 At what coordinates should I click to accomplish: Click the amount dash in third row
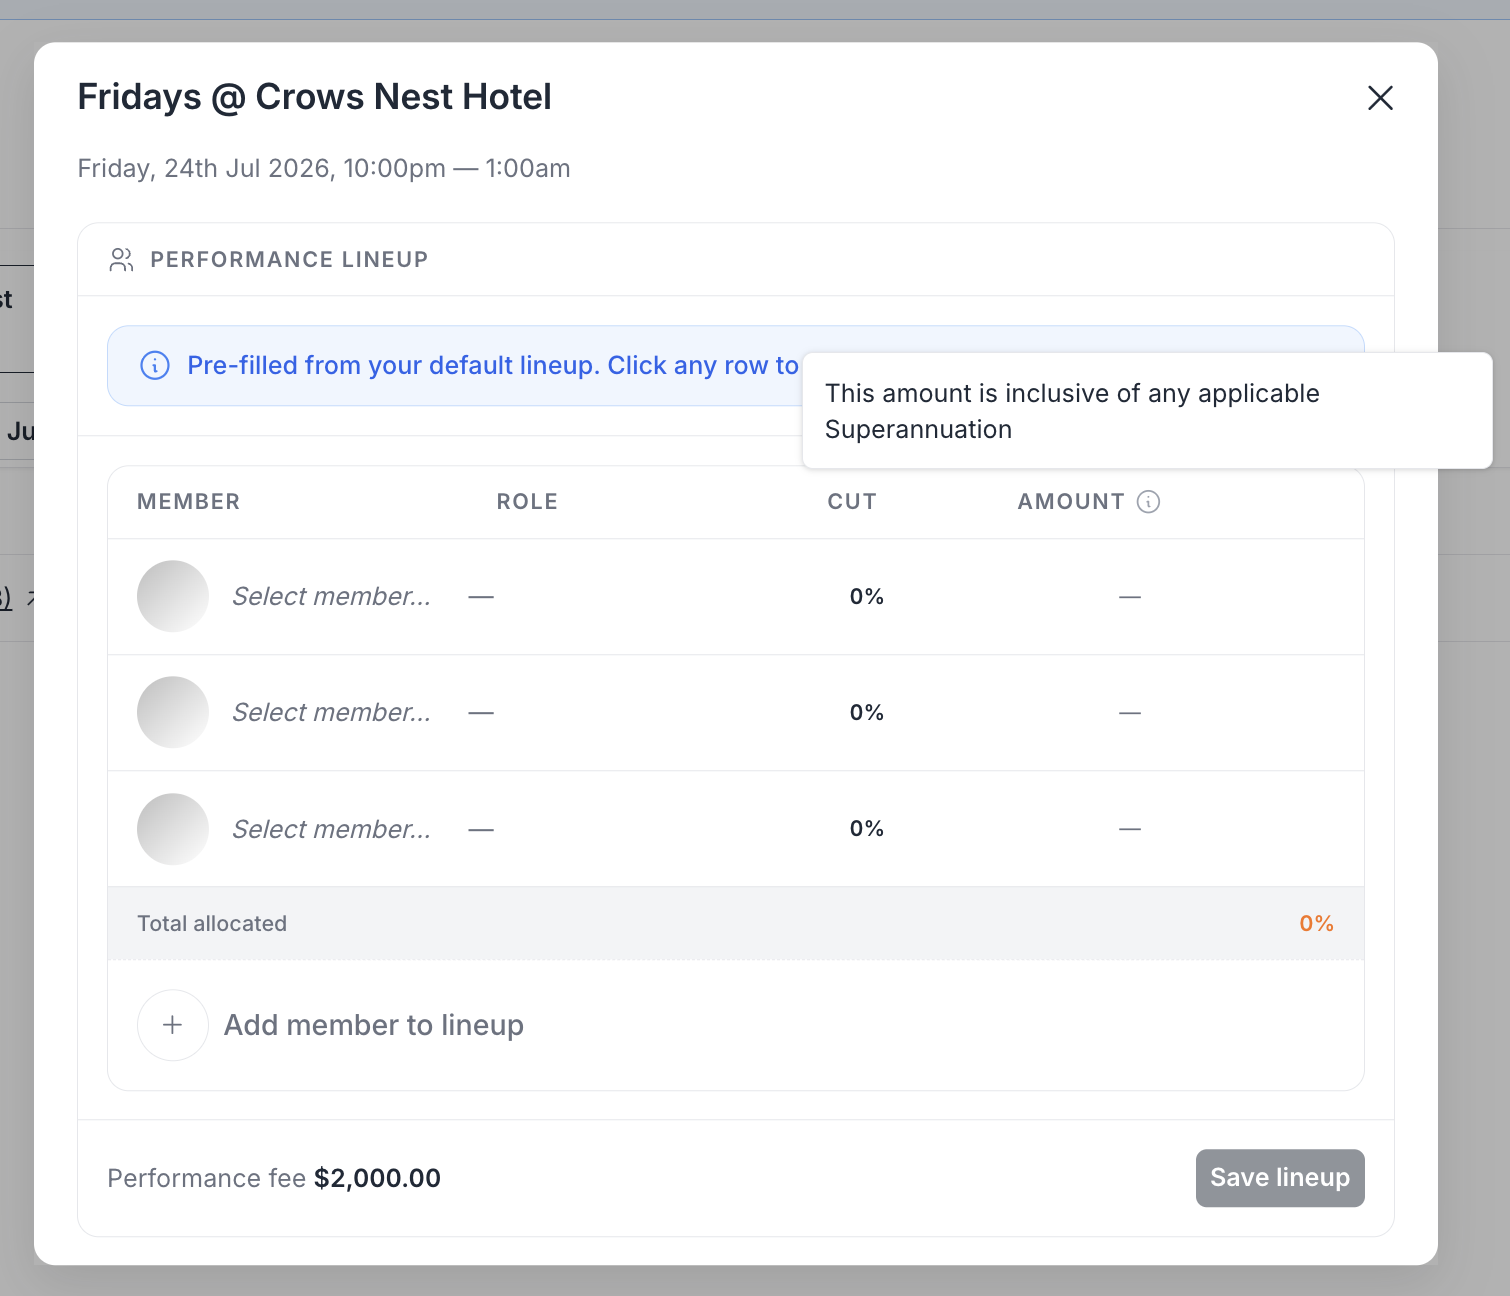pos(1130,829)
